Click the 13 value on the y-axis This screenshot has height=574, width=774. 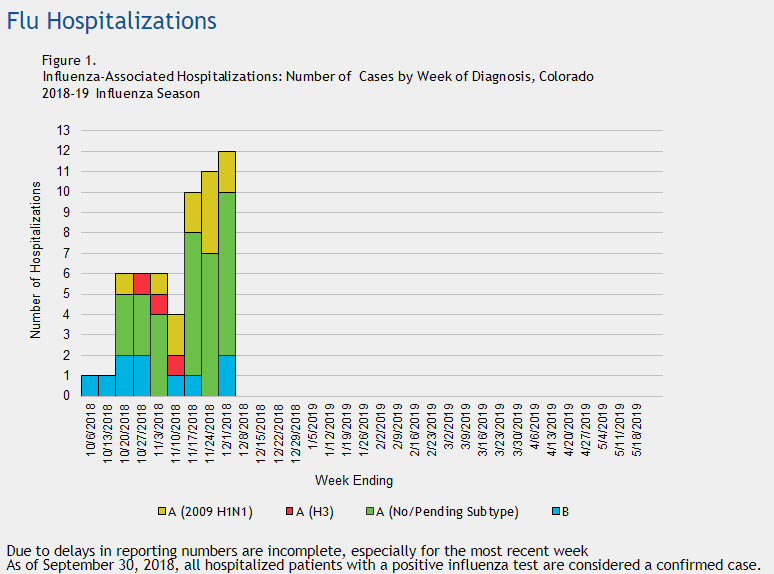point(64,130)
